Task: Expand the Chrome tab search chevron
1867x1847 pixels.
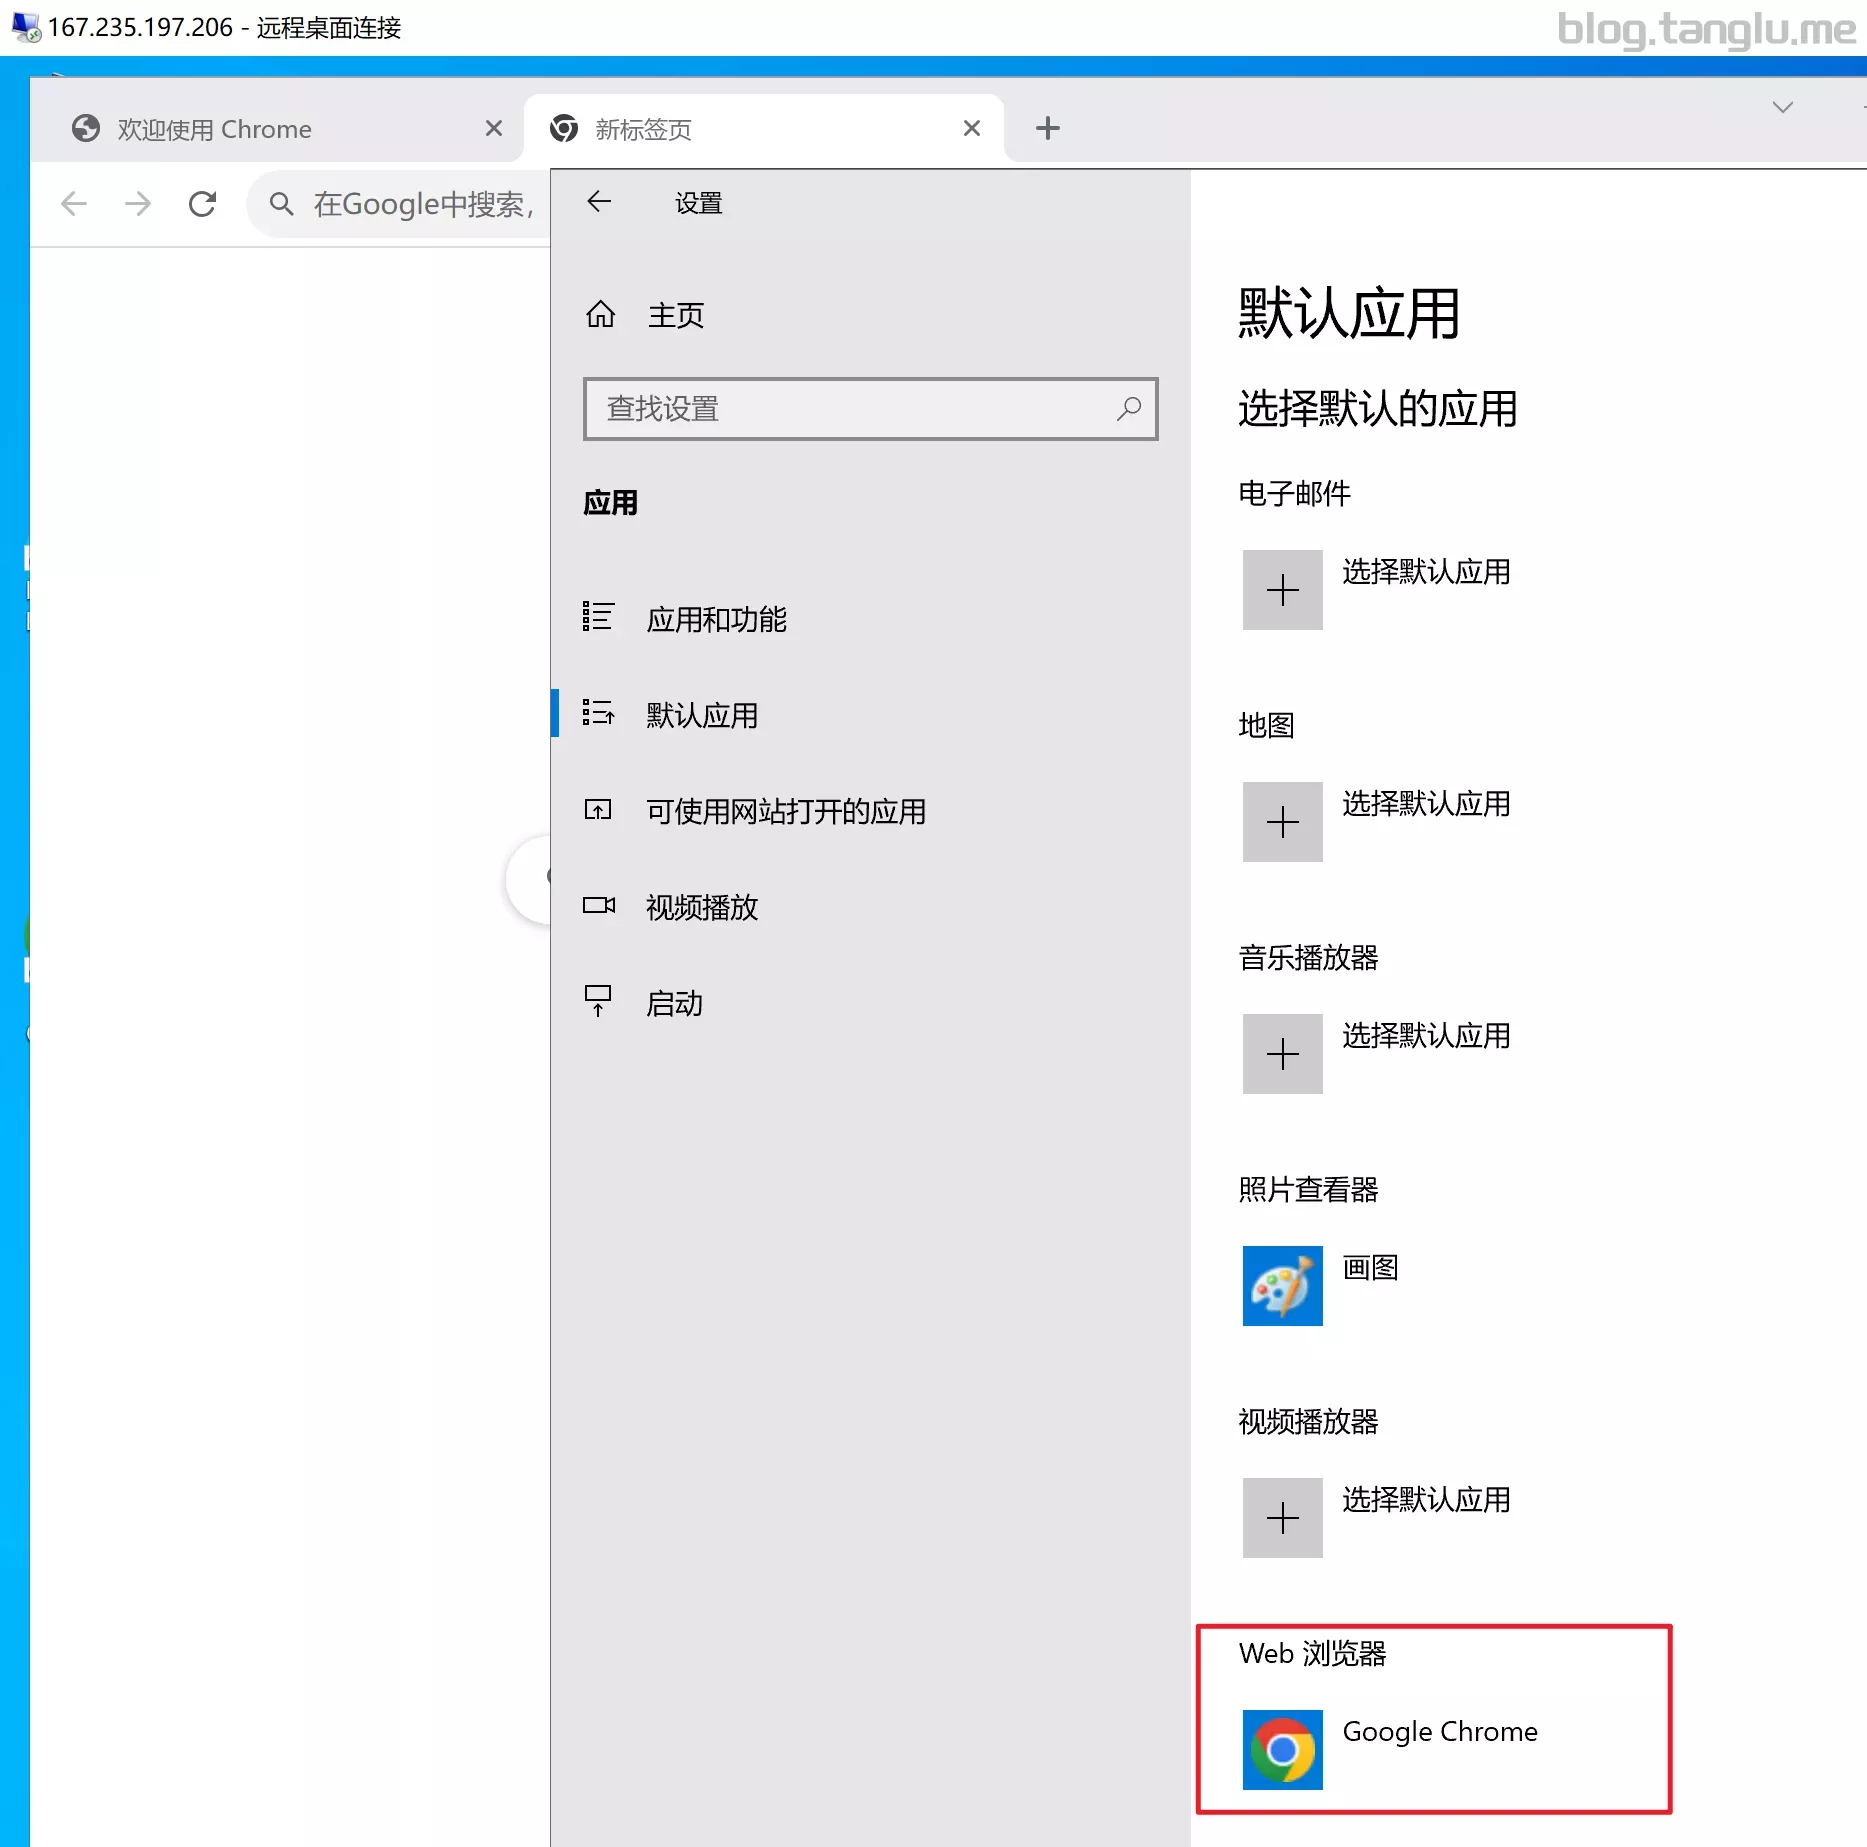Action: tap(1782, 107)
